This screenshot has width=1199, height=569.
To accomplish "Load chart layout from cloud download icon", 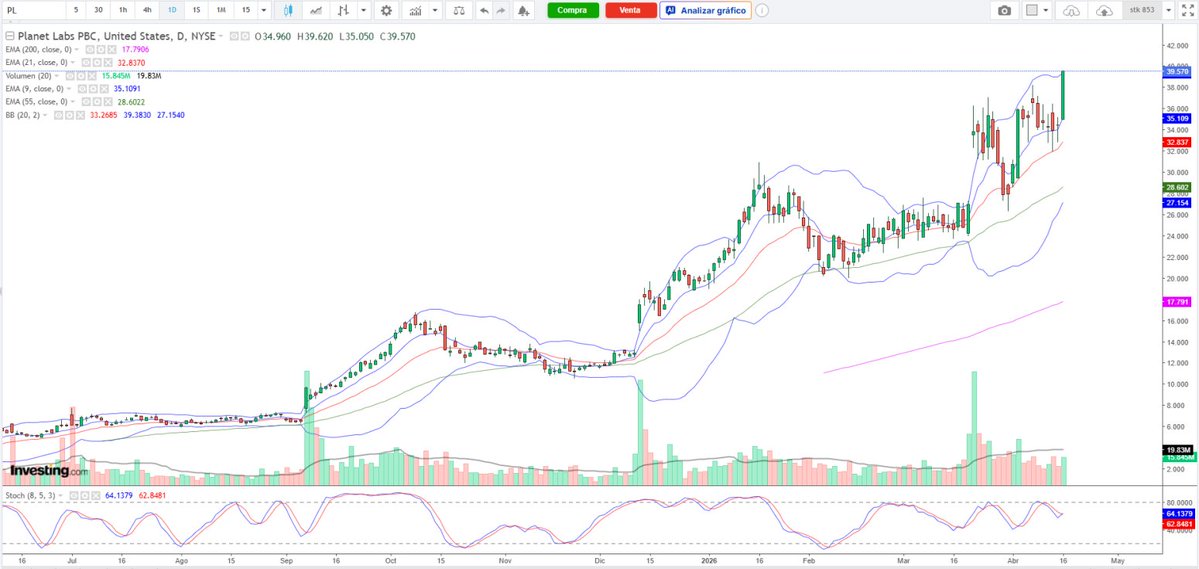I will point(1072,11).
